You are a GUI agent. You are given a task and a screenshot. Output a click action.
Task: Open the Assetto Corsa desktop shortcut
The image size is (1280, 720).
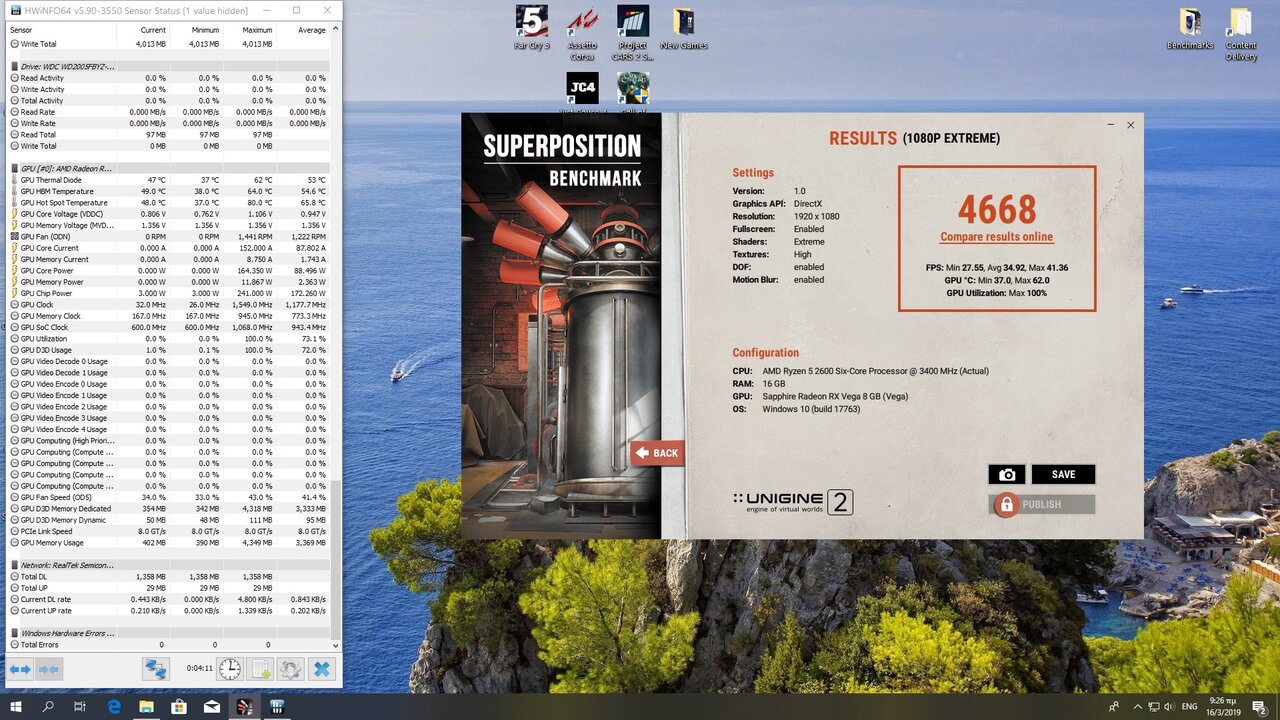pyautogui.click(x=582, y=32)
